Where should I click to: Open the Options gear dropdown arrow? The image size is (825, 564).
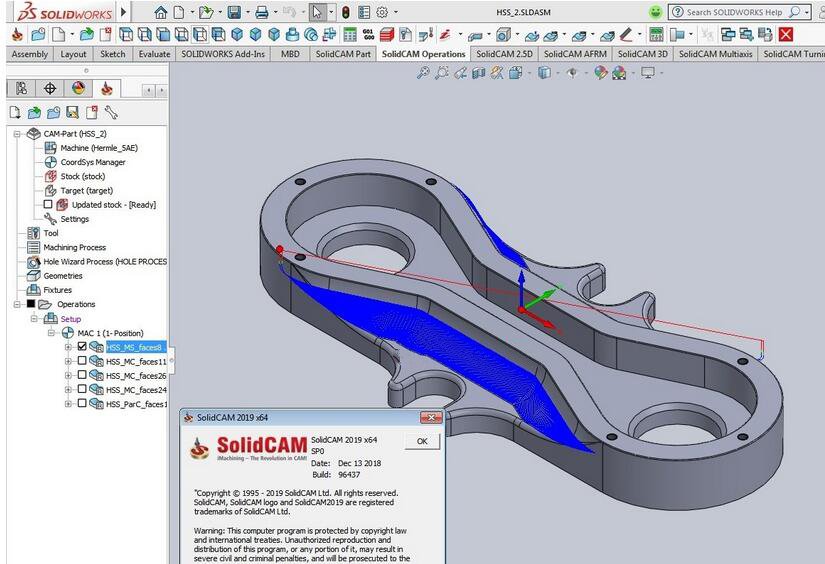[396, 12]
